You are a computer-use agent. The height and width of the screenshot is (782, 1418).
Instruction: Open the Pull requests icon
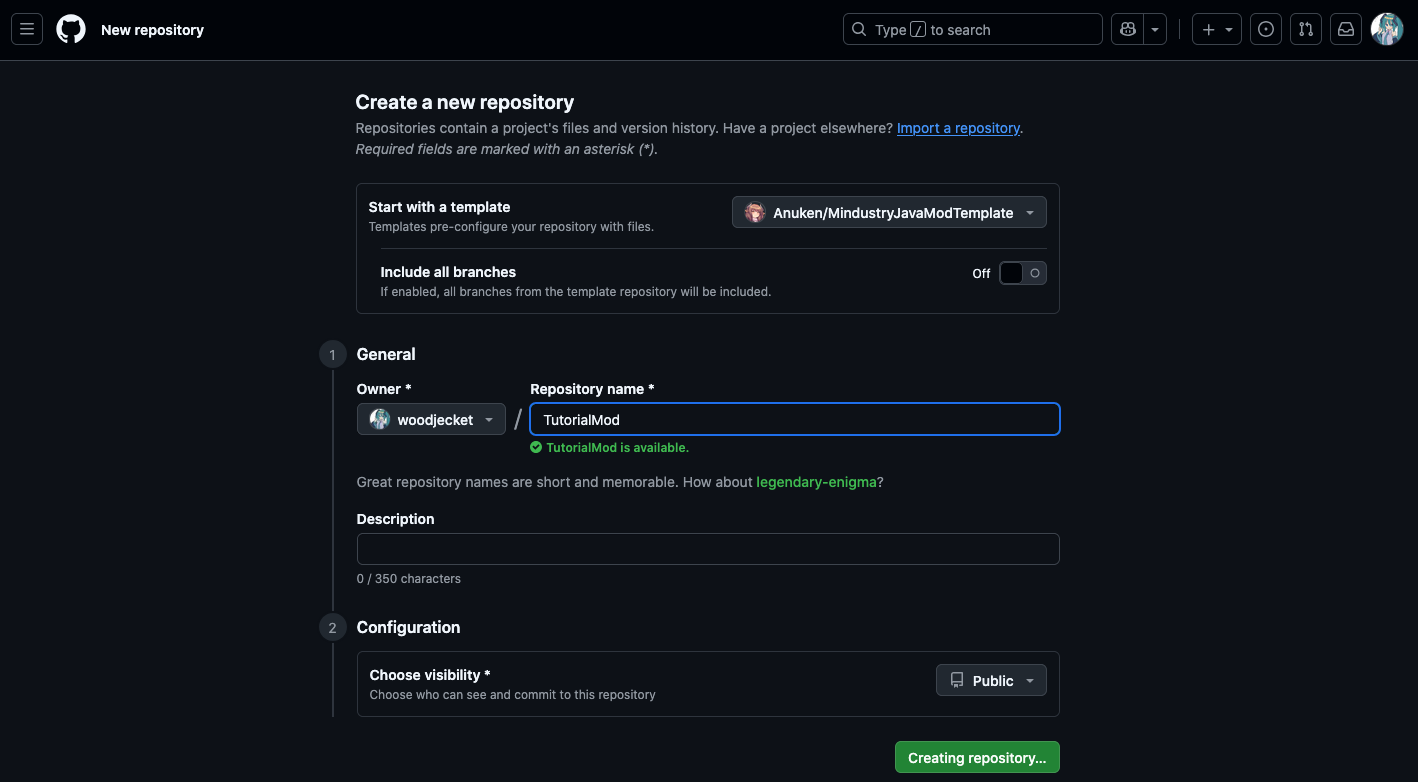click(1305, 29)
